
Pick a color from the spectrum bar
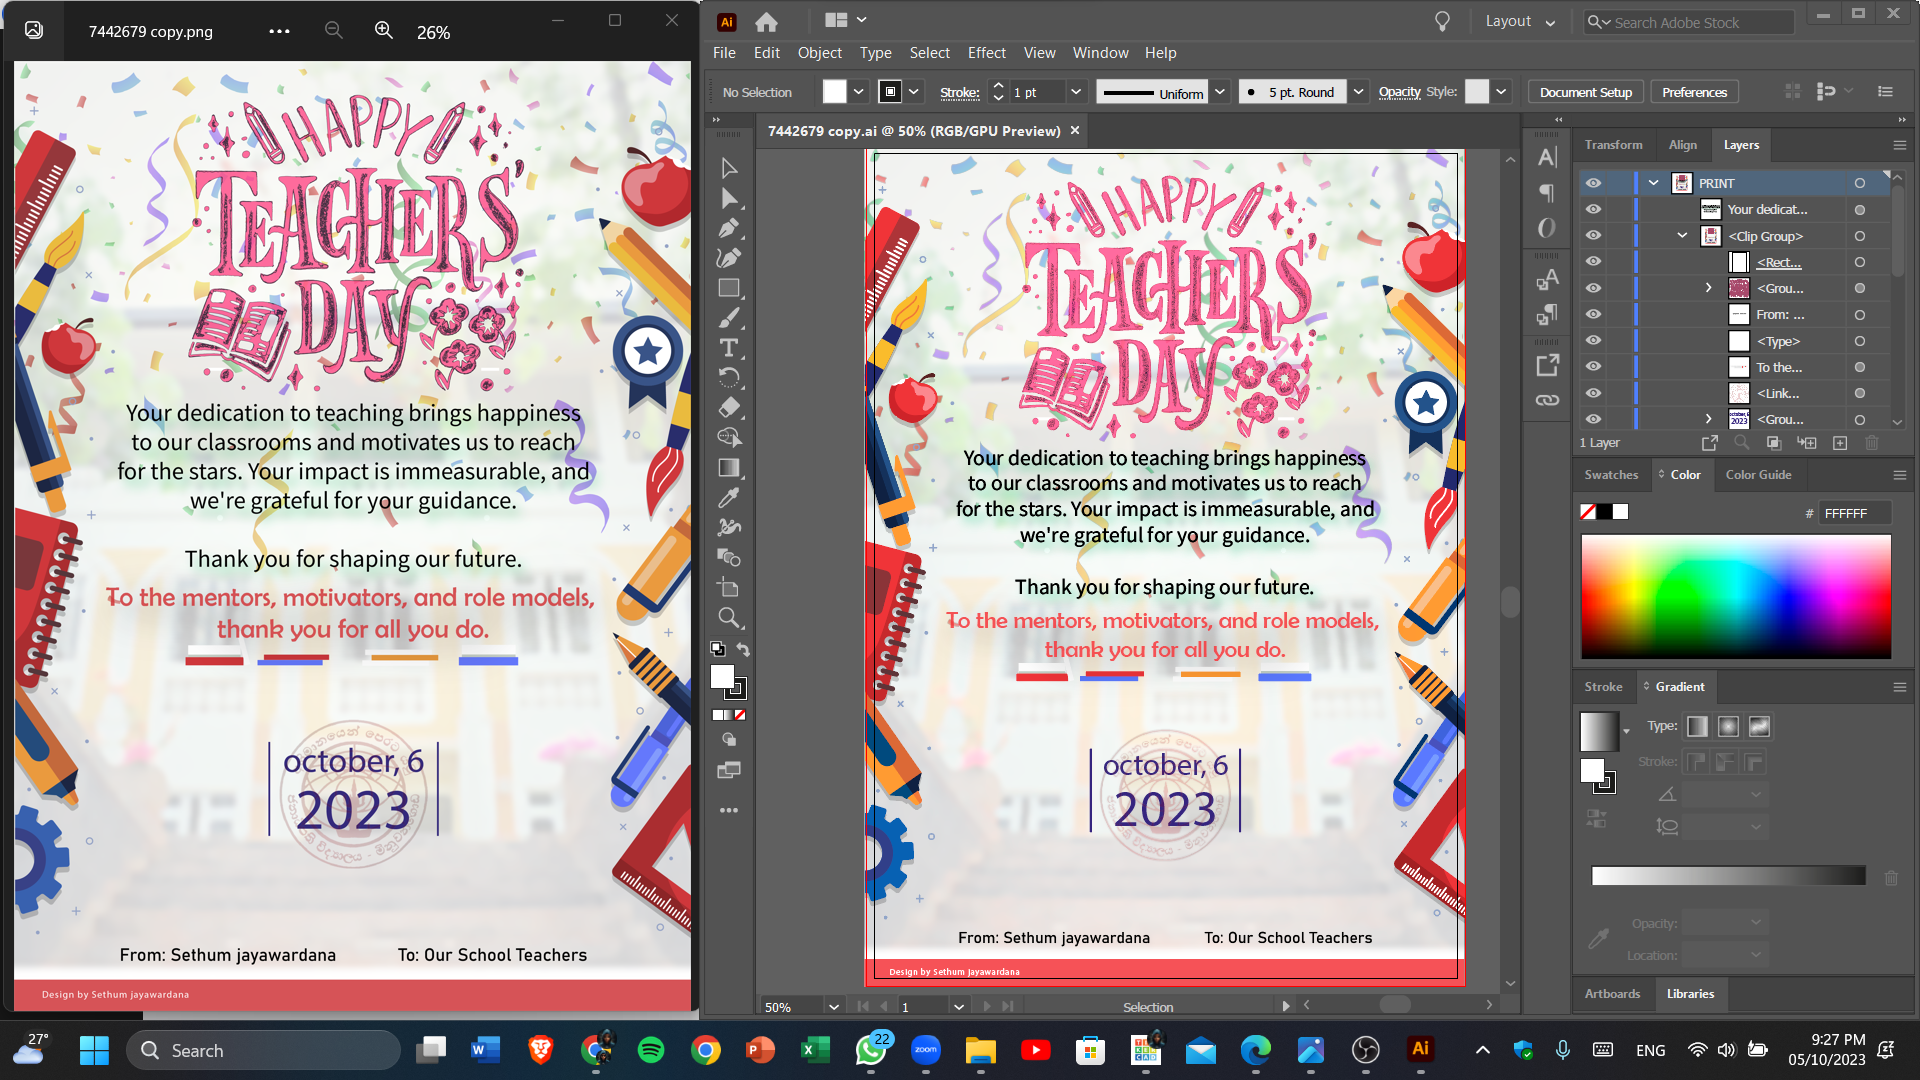(1735, 596)
